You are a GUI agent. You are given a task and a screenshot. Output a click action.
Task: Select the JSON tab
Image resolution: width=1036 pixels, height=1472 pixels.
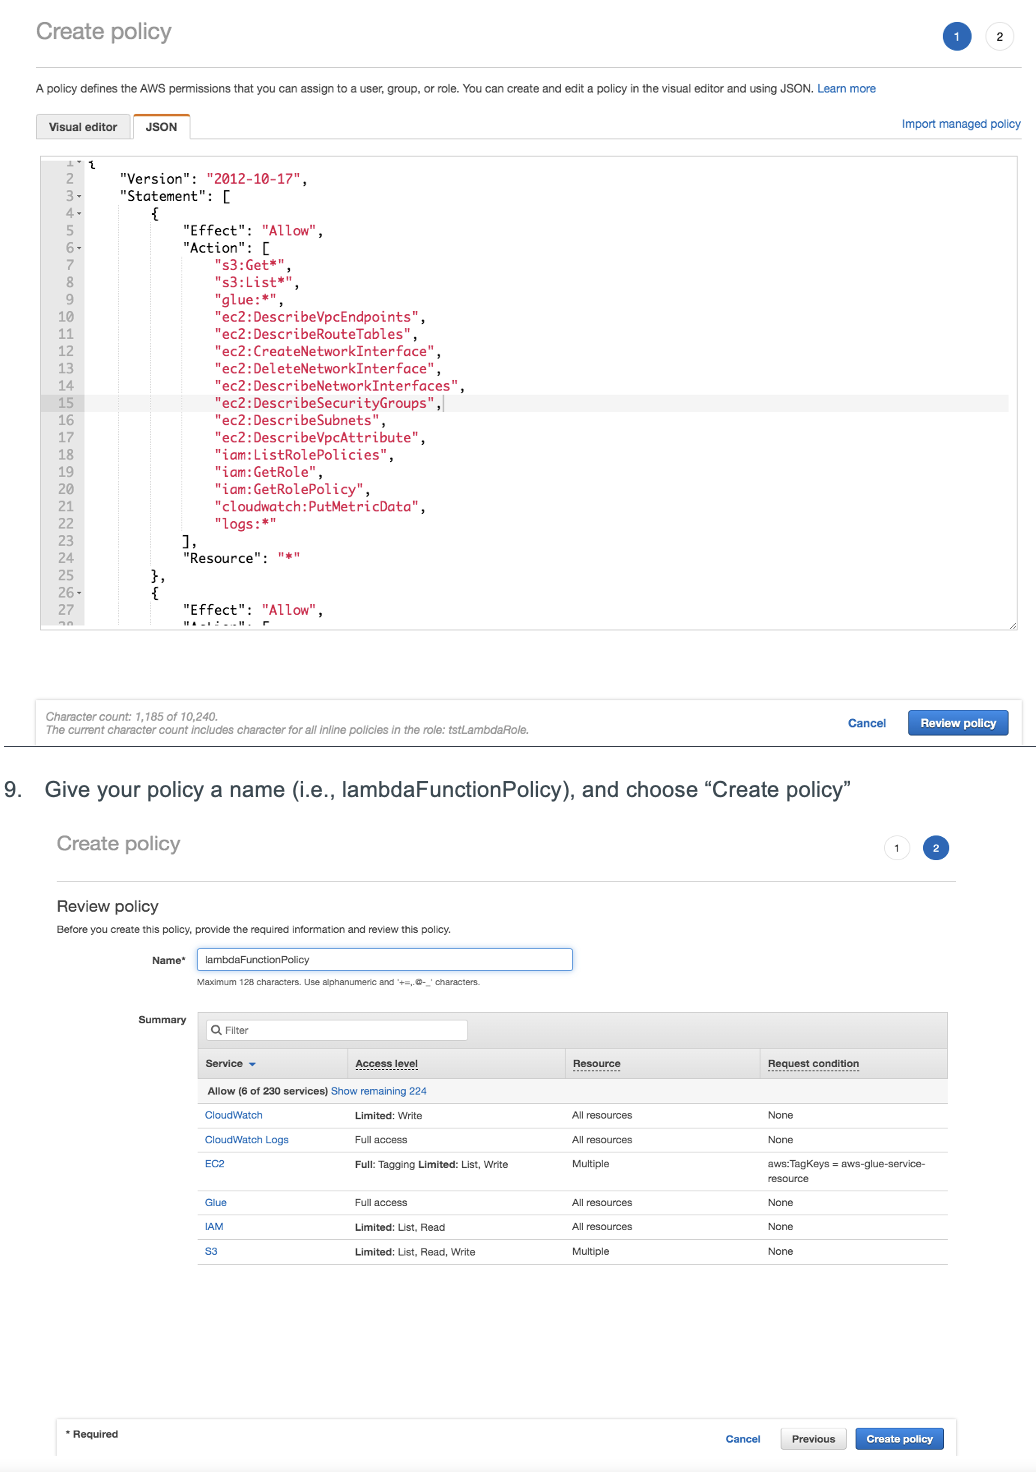(161, 127)
